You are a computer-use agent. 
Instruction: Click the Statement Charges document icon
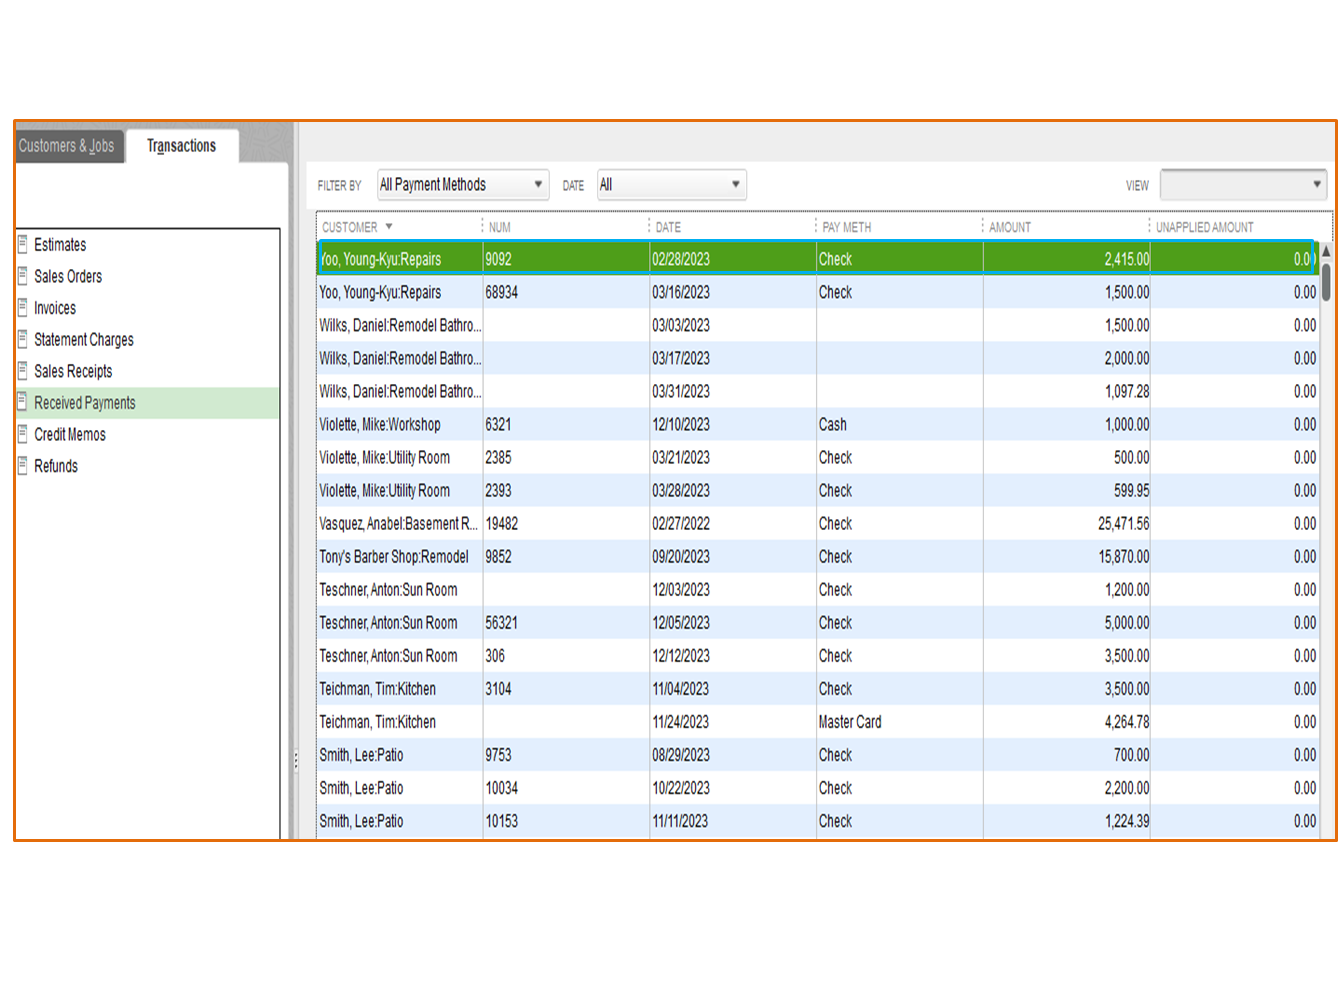(x=22, y=339)
